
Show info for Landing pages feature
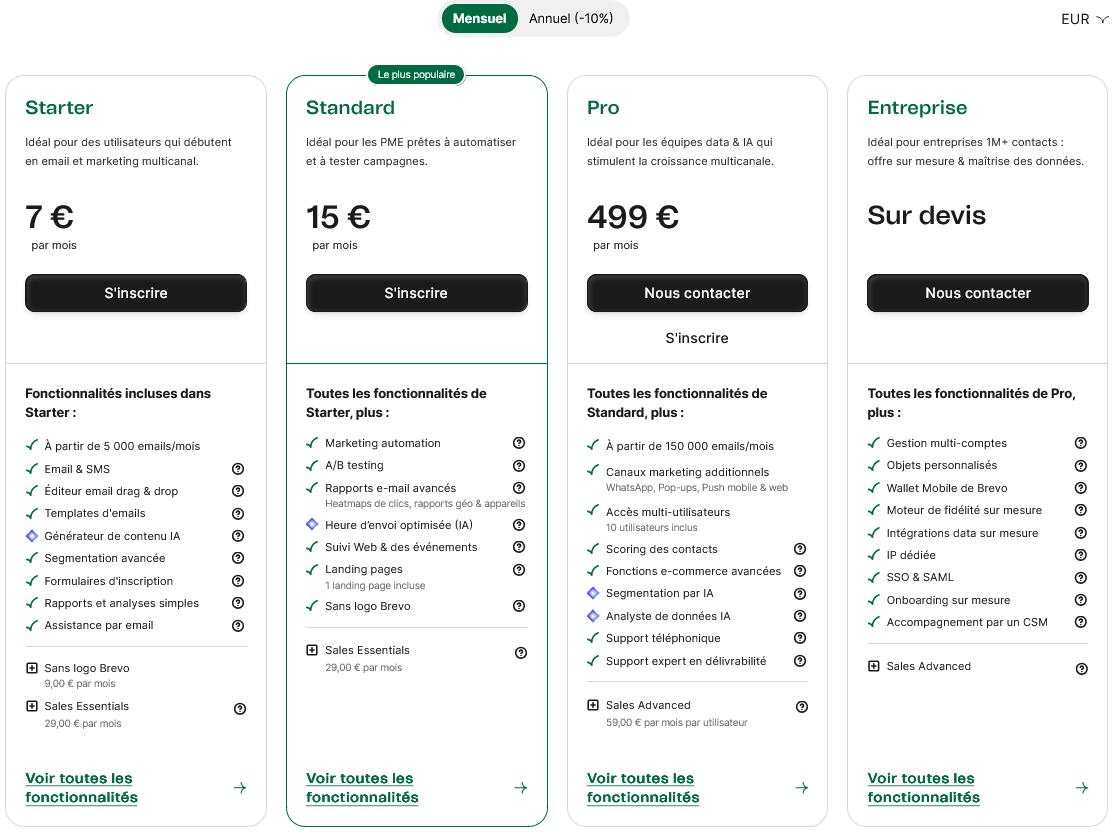[519, 570]
